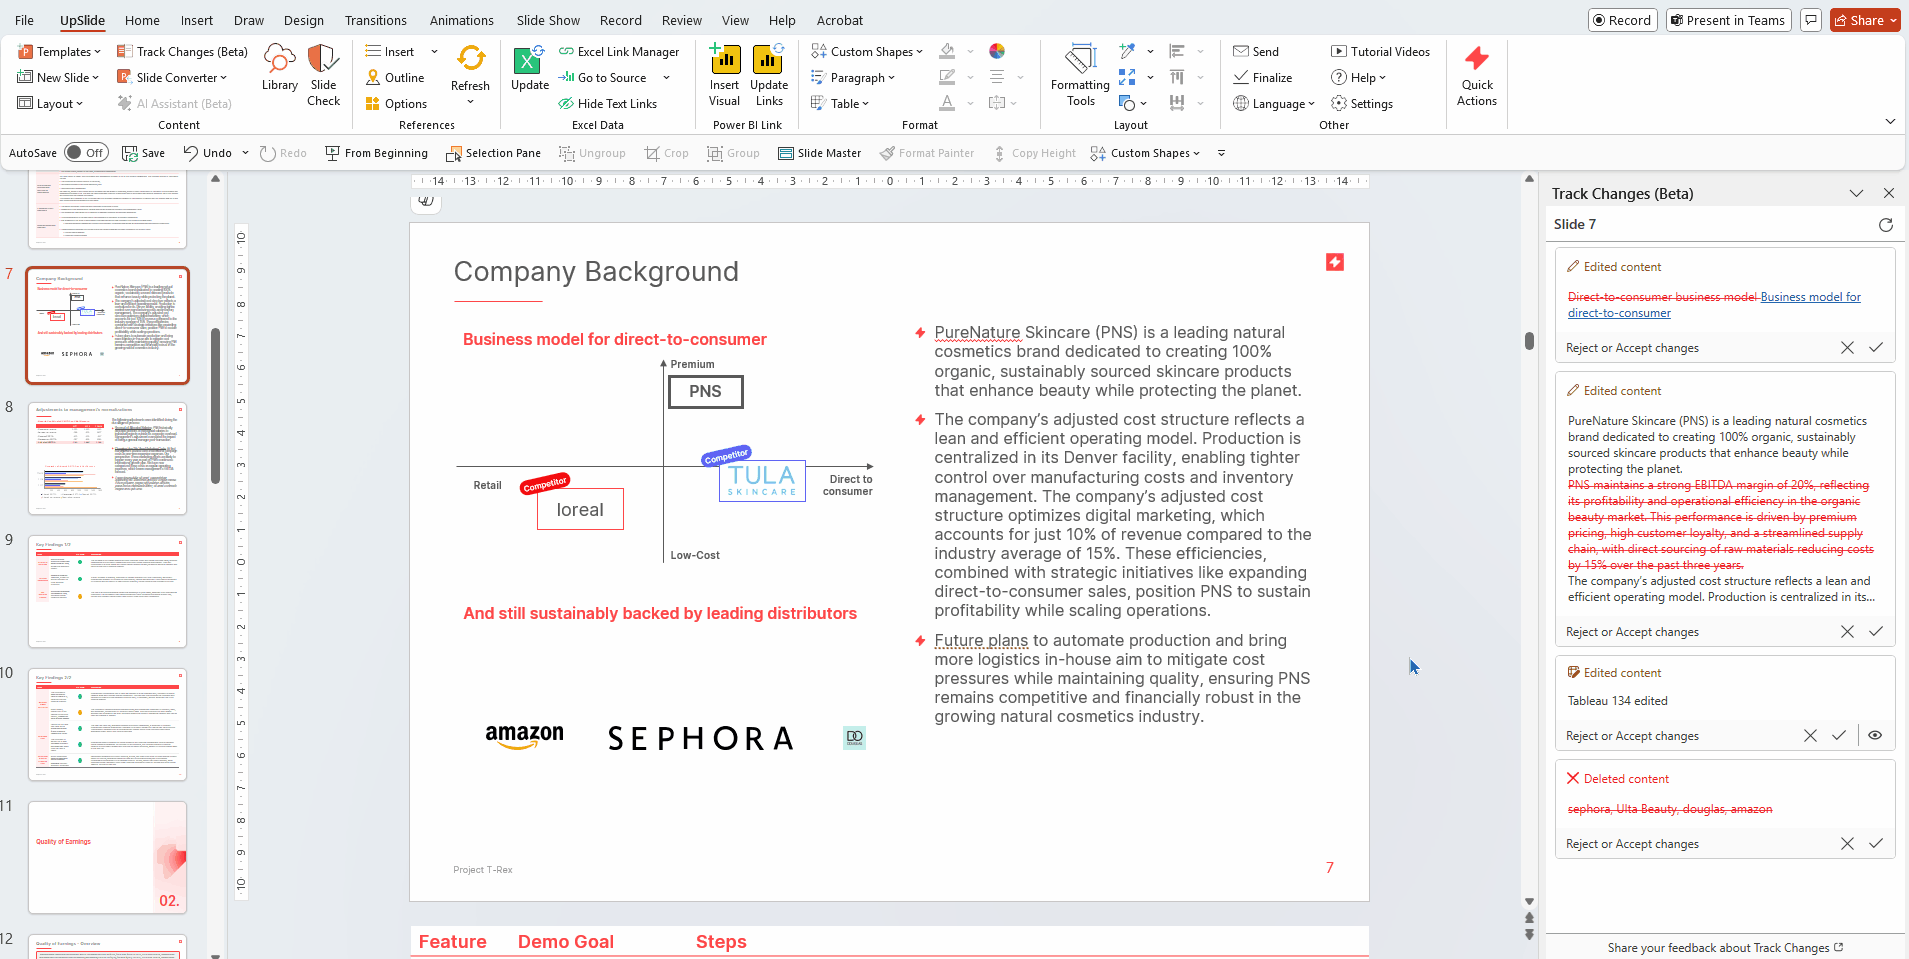Open the Language dropdown
The image size is (1909, 959).
tap(1273, 104)
